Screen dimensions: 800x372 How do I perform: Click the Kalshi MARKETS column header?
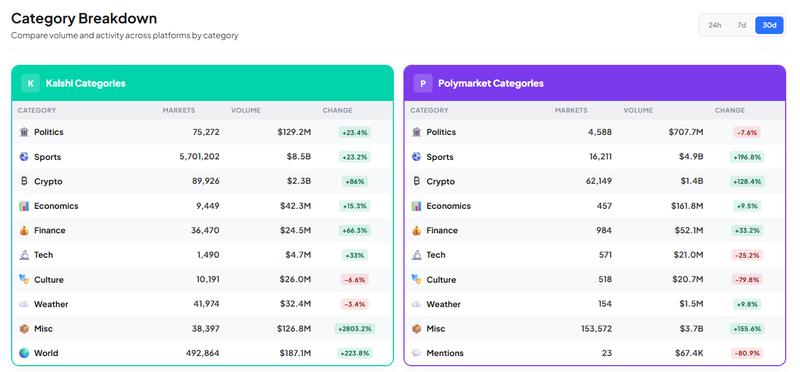(x=179, y=110)
